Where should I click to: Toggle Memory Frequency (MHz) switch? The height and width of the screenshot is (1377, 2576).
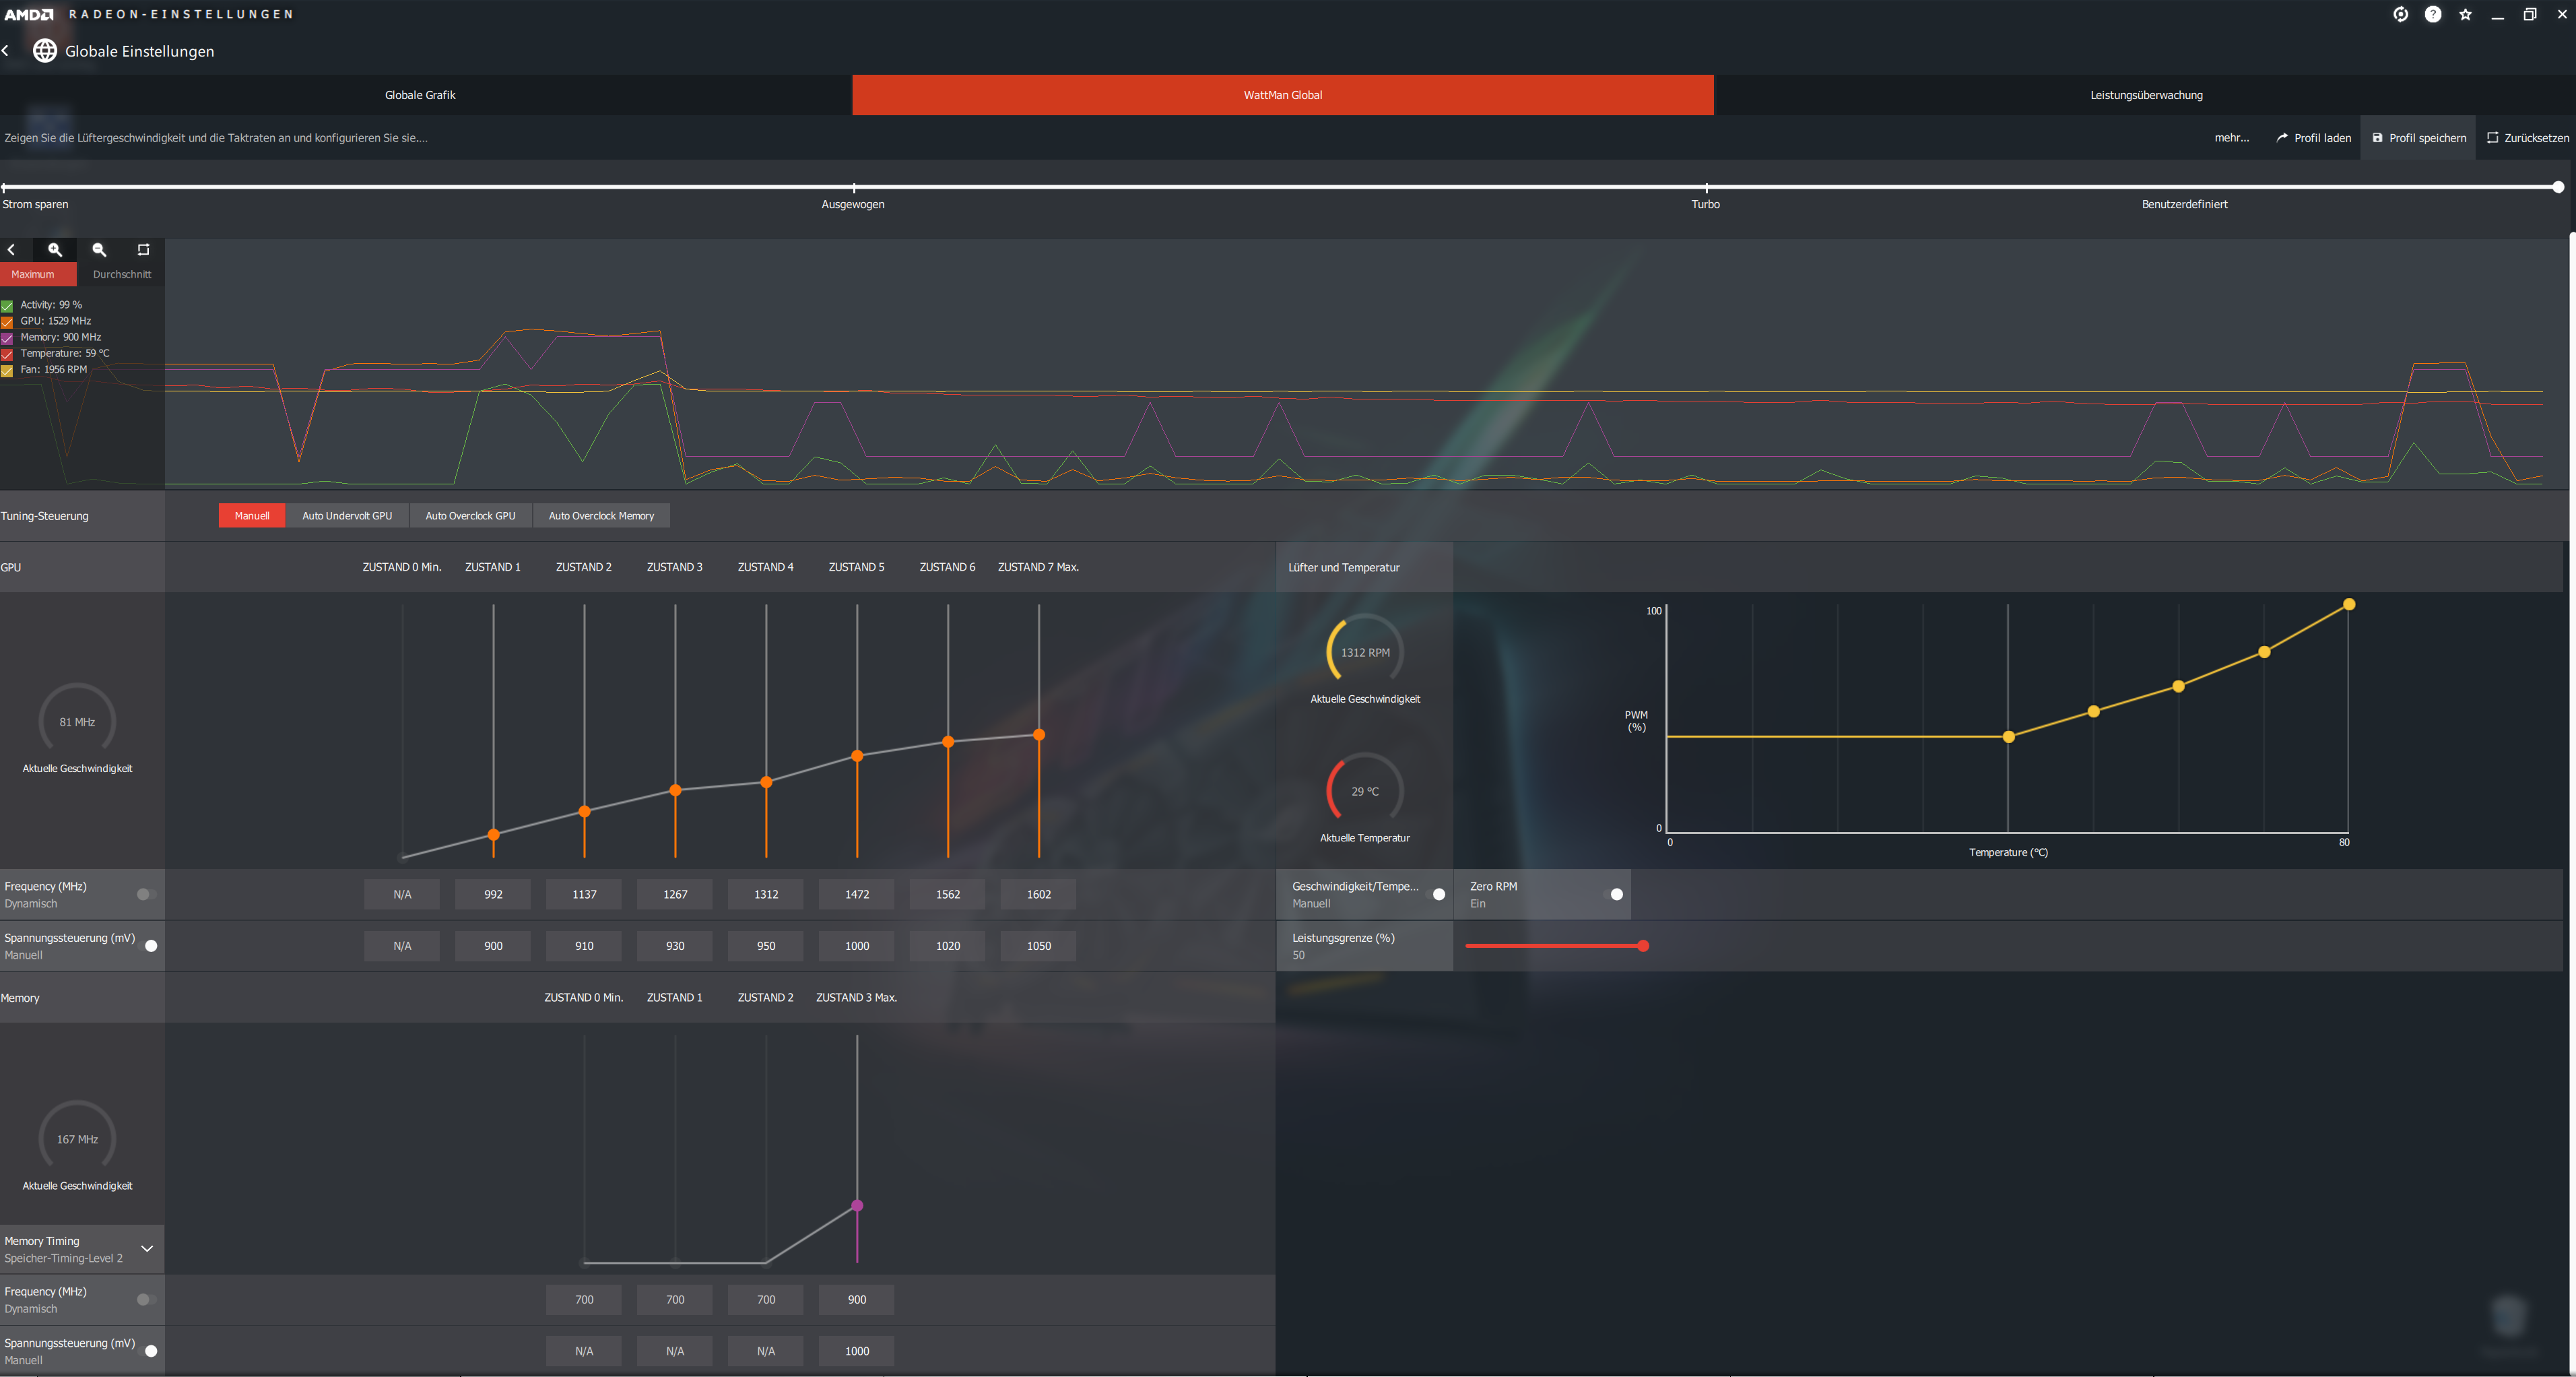[x=146, y=1300]
